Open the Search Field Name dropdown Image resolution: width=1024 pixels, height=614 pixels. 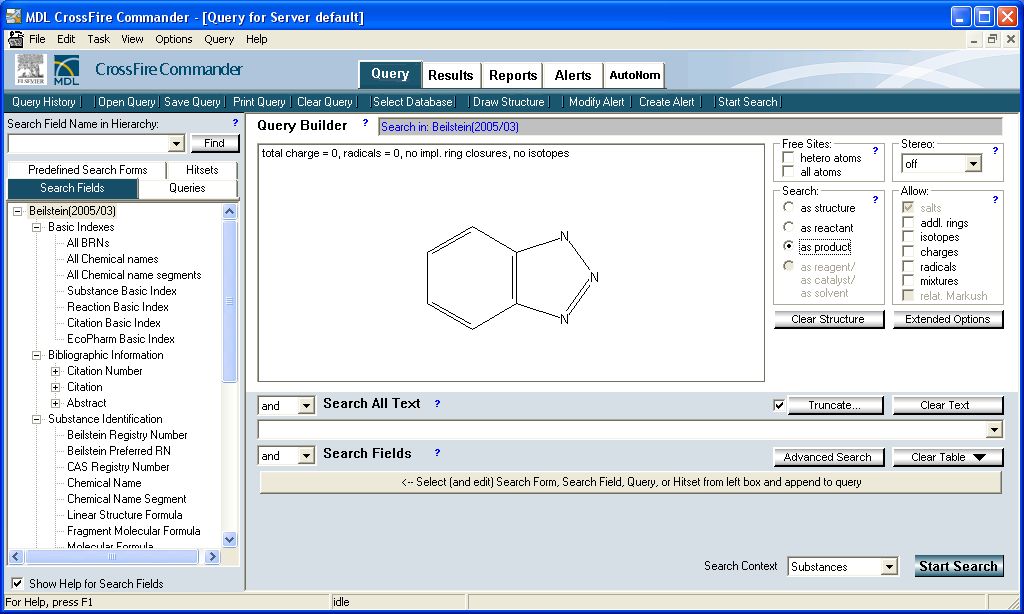coord(176,144)
